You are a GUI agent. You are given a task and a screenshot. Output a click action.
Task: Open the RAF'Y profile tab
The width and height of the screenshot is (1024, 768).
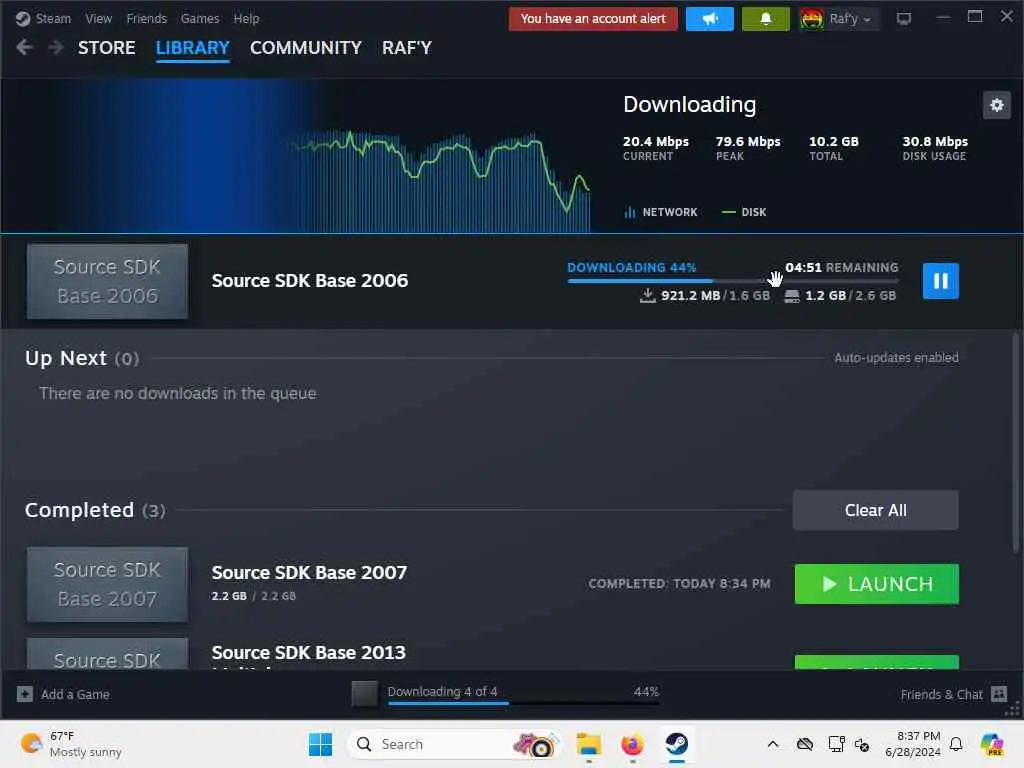[407, 48]
